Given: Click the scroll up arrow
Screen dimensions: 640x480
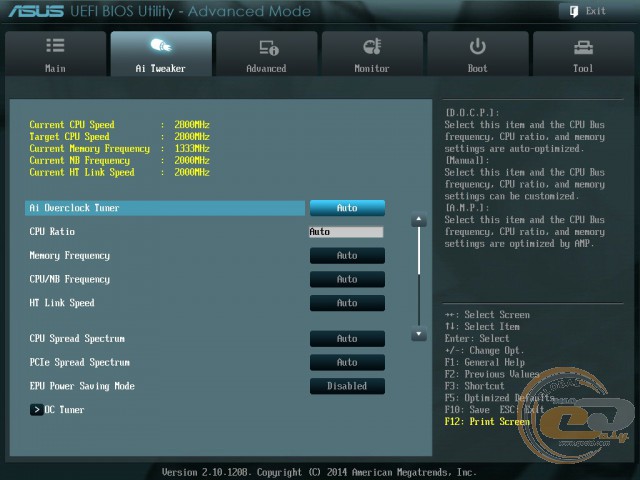Looking at the screenshot, I should 419,220.
